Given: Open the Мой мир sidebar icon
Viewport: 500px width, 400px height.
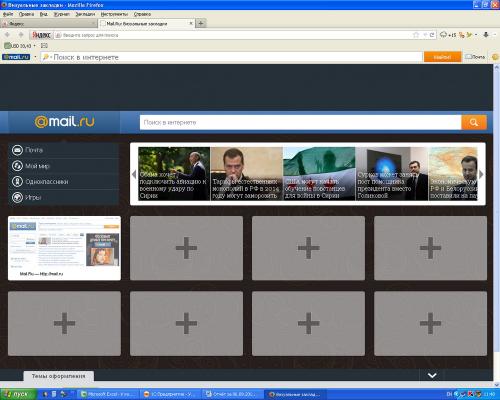Looking at the screenshot, I should pos(17,166).
